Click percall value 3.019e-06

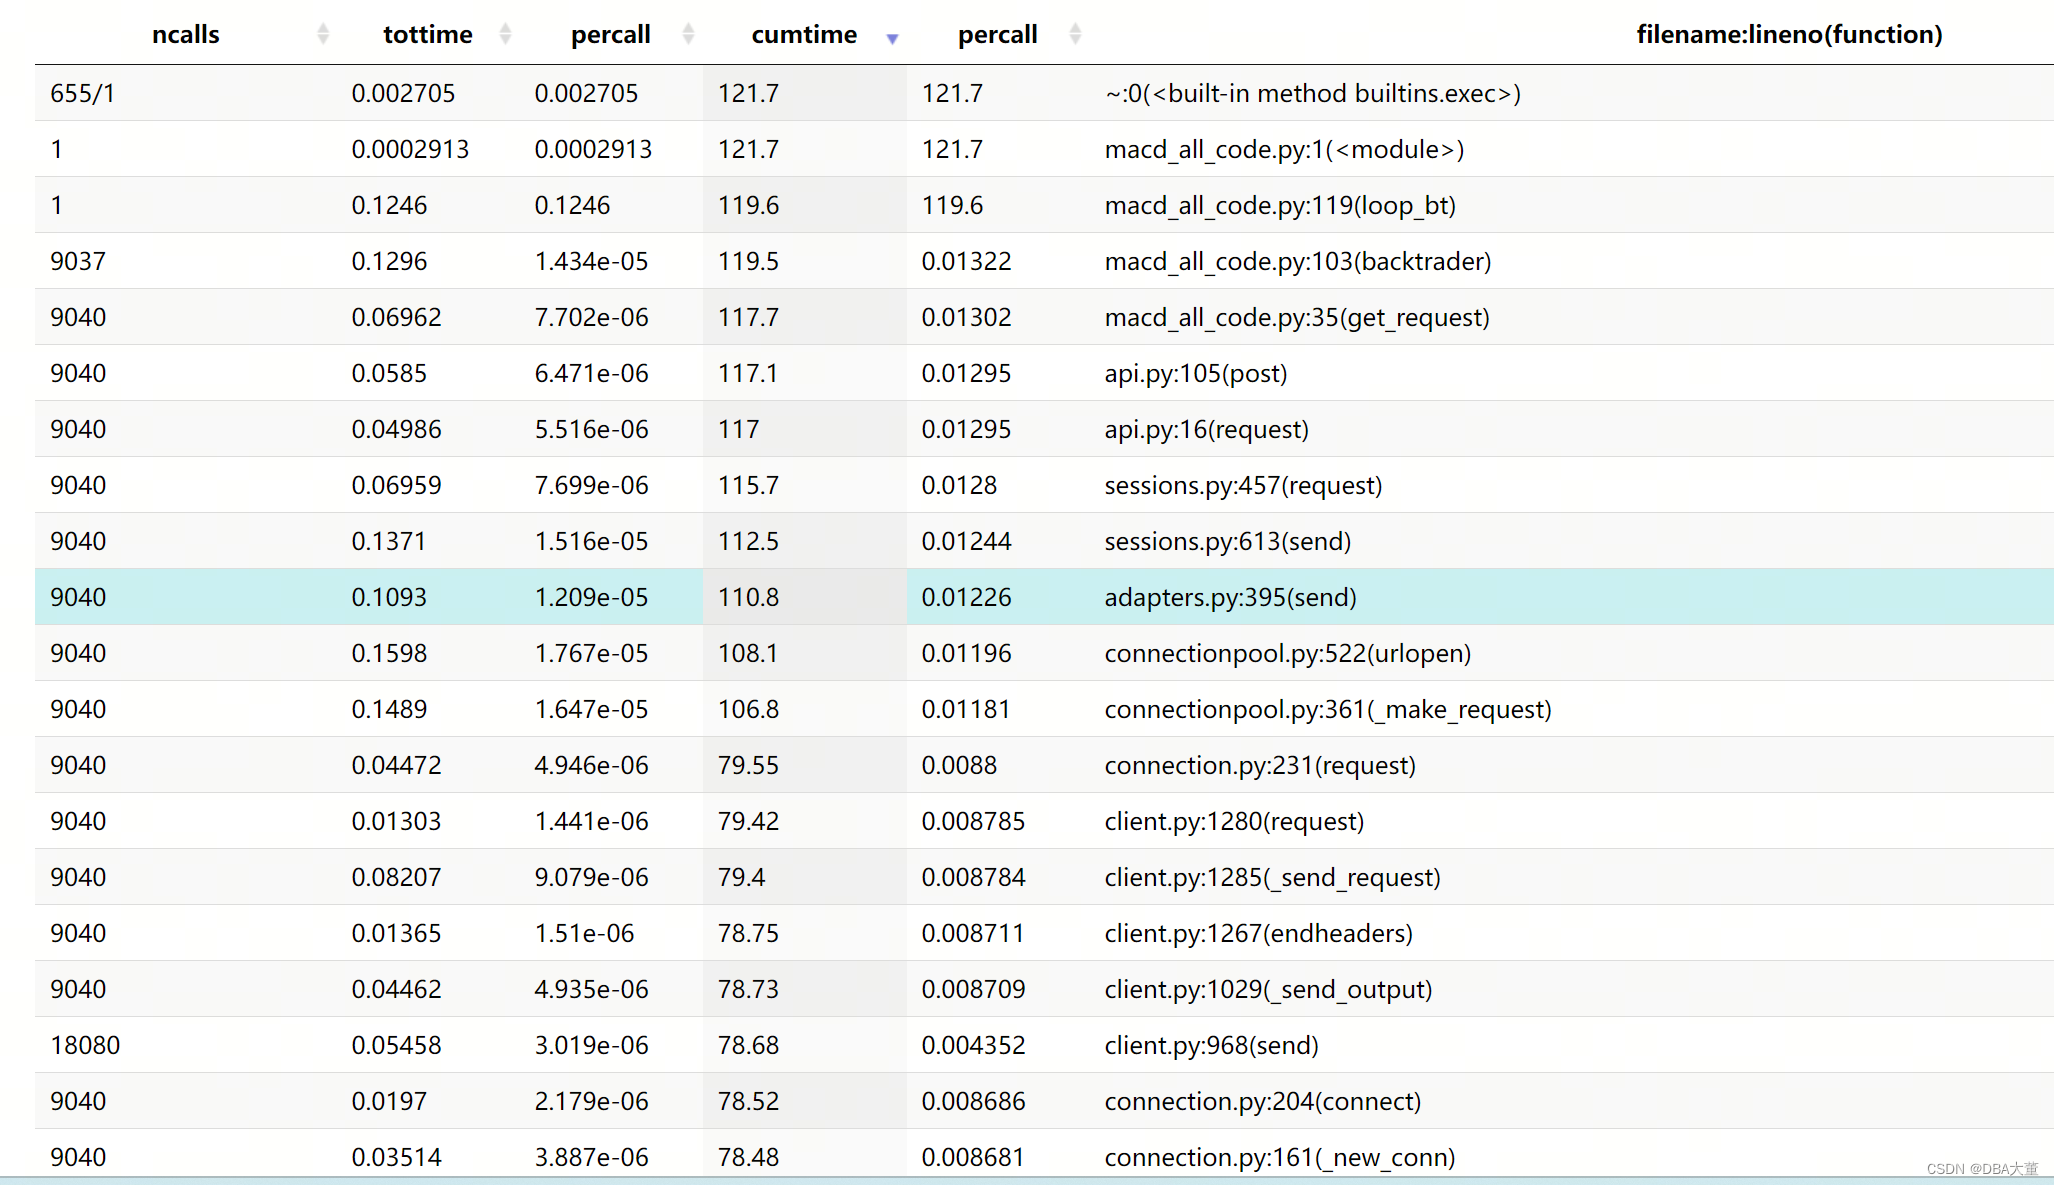pyautogui.click(x=591, y=1045)
